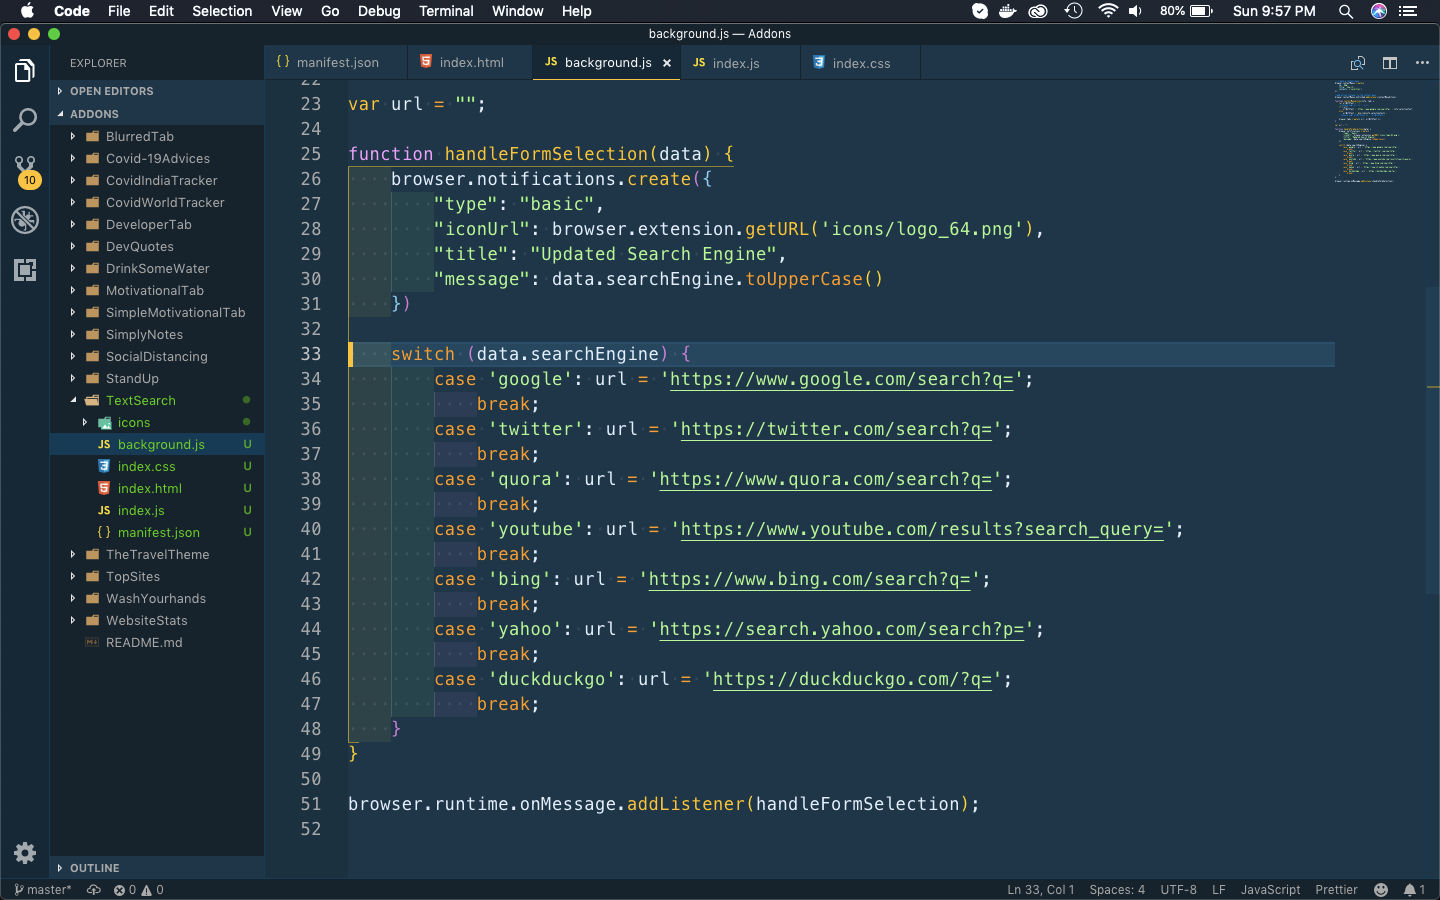The height and width of the screenshot is (900, 1440).
Task: Click the volume icon in menu bar
Action: [x=1135, y=11]
